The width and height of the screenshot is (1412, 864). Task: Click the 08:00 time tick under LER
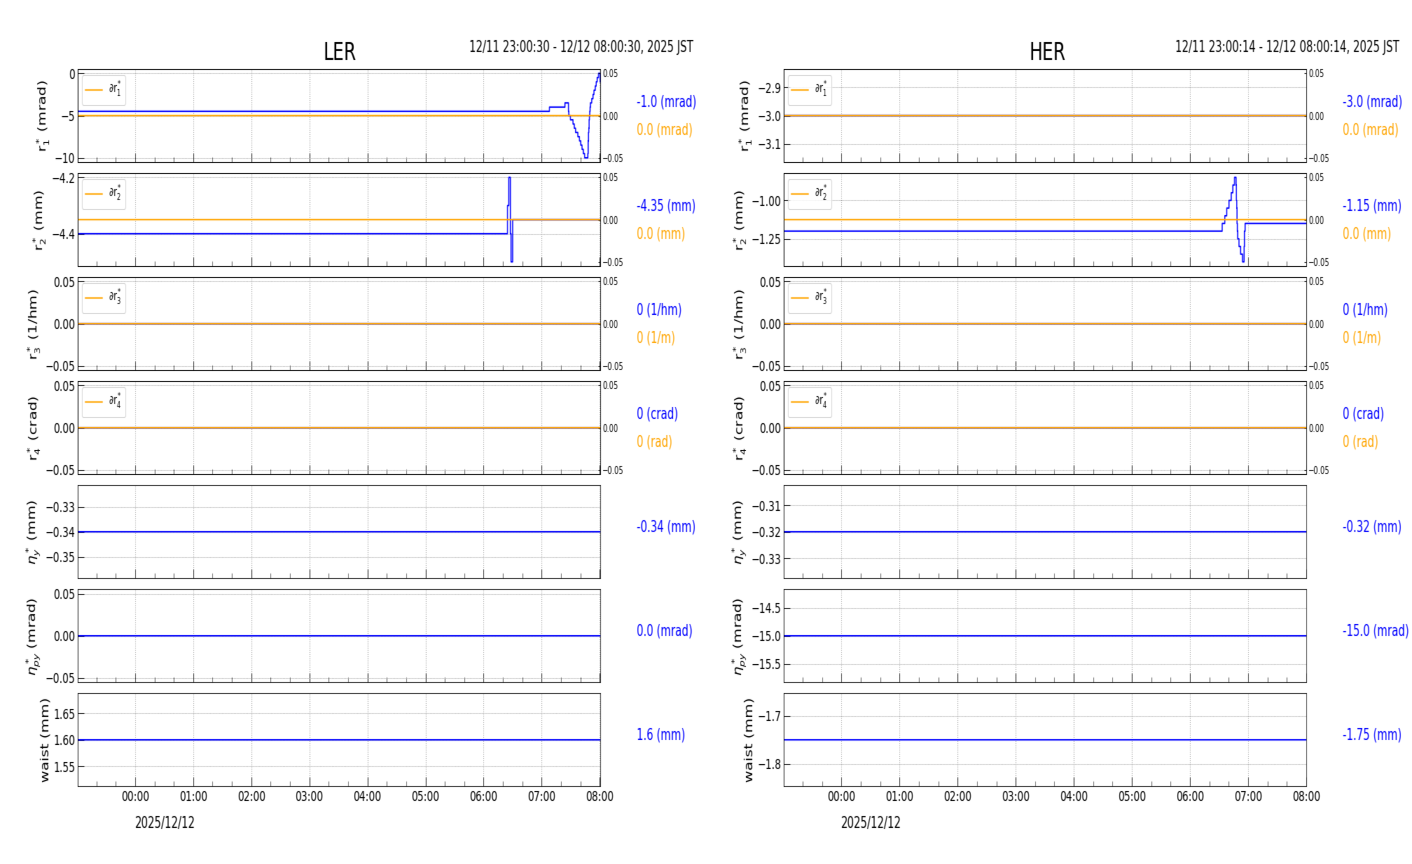tap(599, 797)
